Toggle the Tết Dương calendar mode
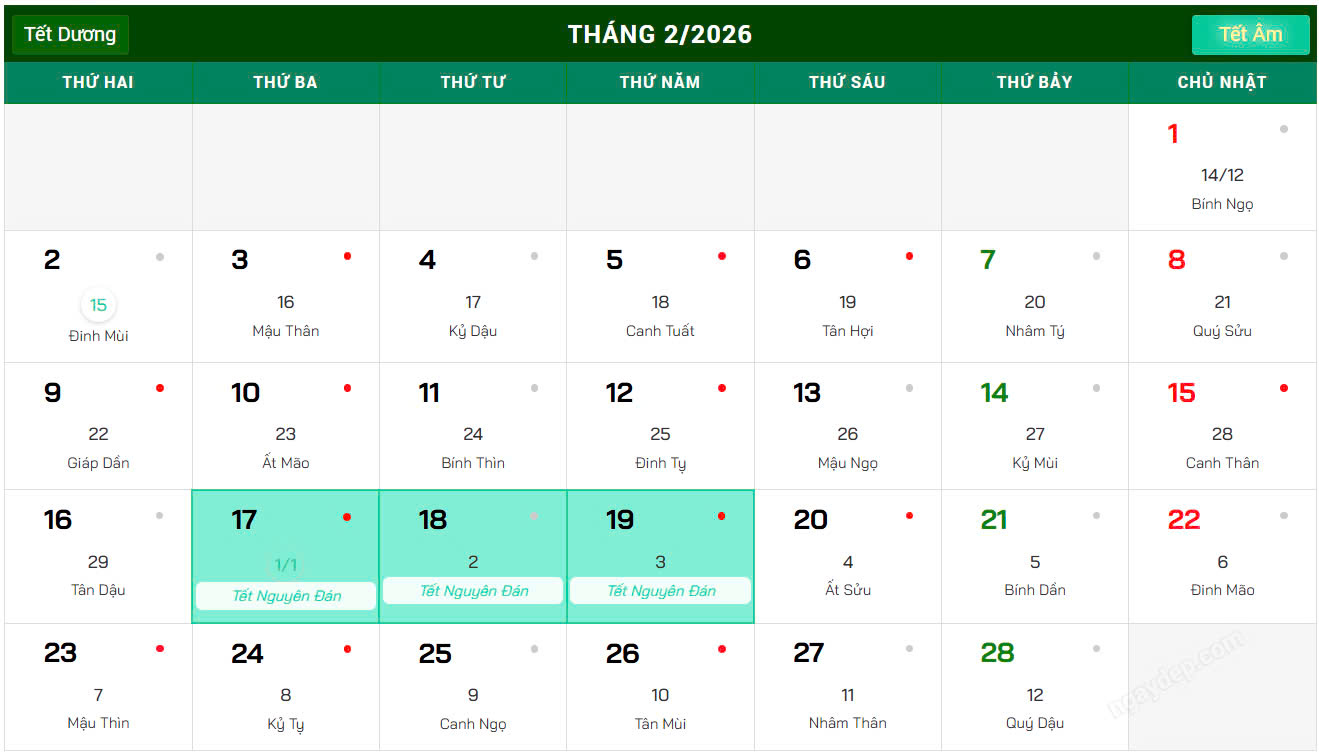 pos(70,33)
